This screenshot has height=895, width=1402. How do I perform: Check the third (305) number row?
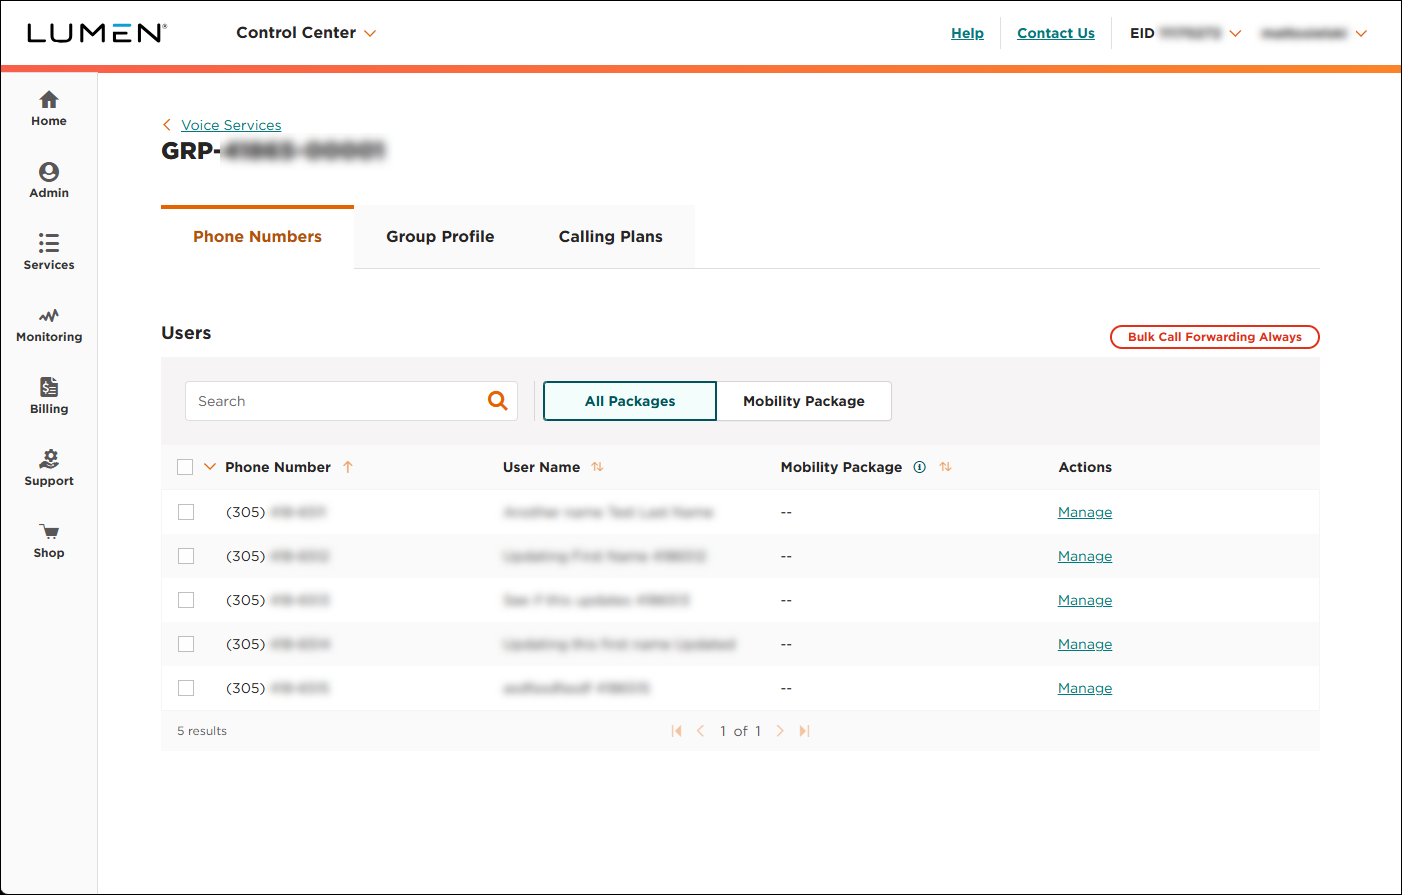coord(186,600)
